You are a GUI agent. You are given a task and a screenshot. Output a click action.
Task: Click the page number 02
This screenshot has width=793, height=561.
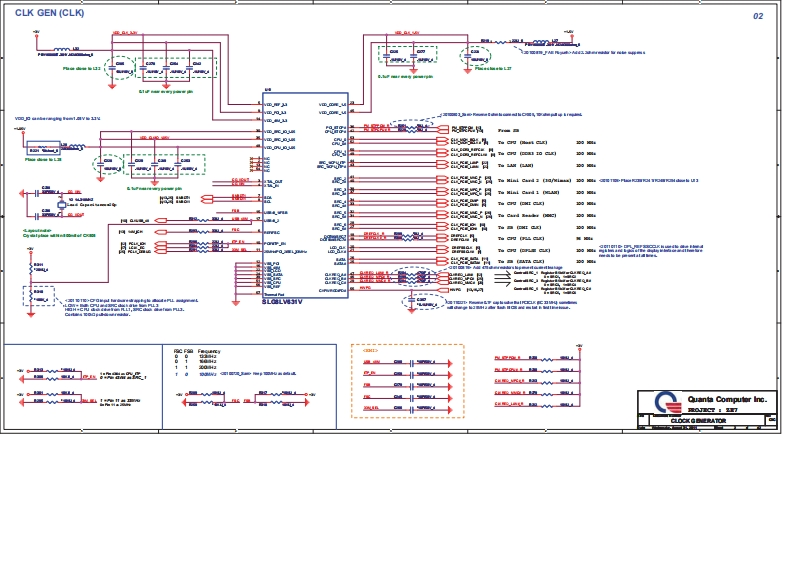757,16
